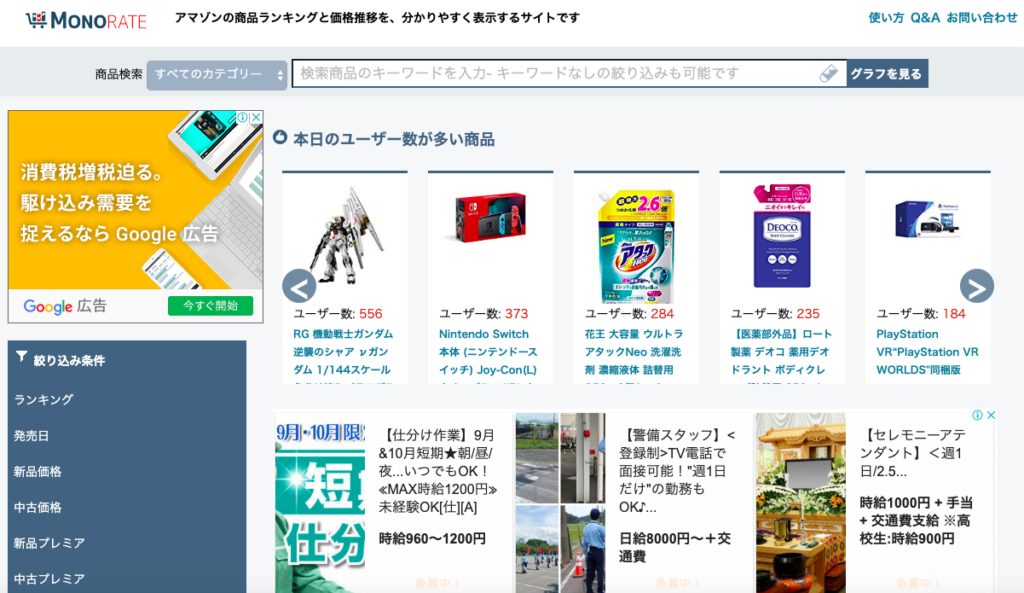Click the グラフを見る button
1024x593 pixels.
(x=887, y=73)
